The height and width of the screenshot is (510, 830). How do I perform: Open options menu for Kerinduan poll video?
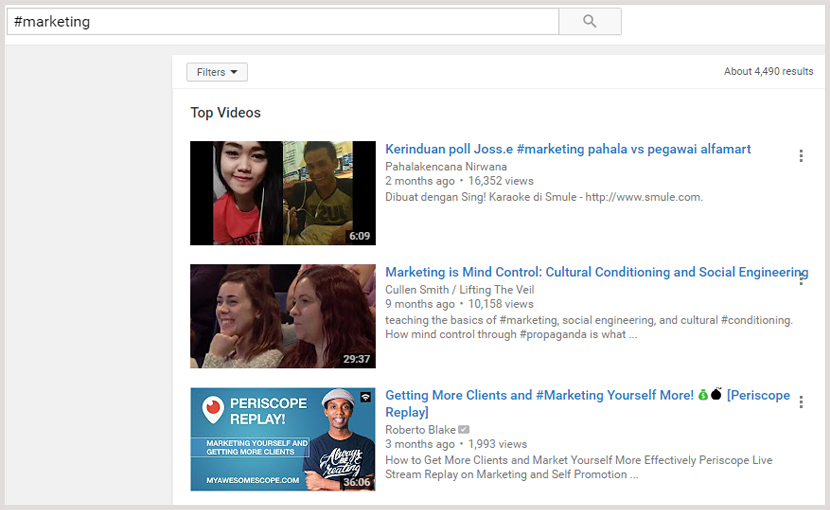coord(800,156)
